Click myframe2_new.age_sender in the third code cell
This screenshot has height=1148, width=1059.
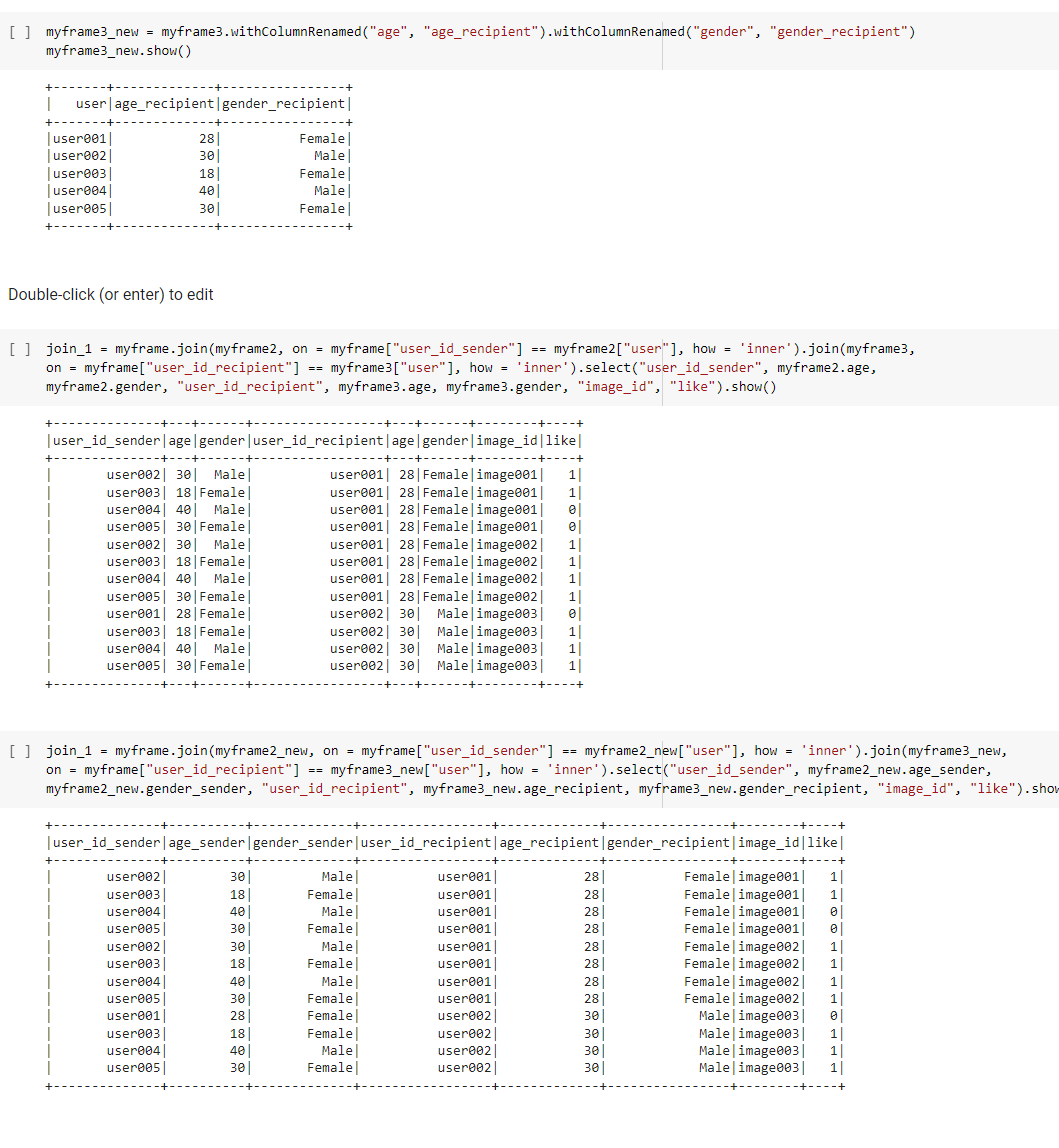click(896, 769)
